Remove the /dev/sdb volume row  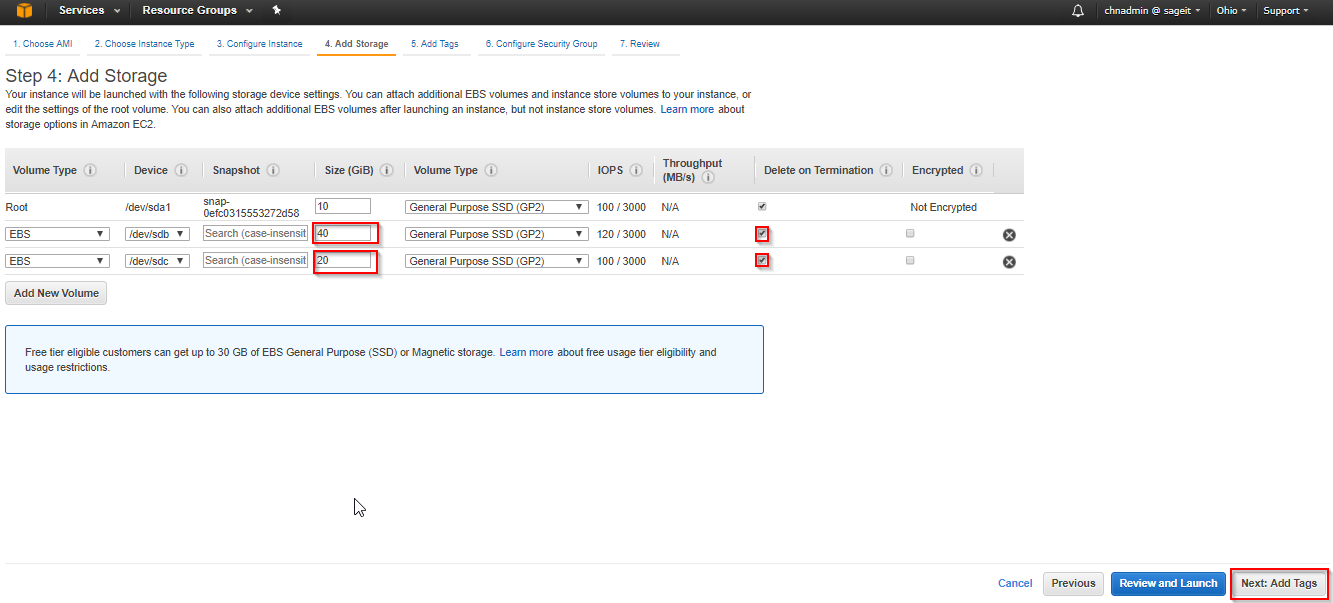[x=1009, y=235]
